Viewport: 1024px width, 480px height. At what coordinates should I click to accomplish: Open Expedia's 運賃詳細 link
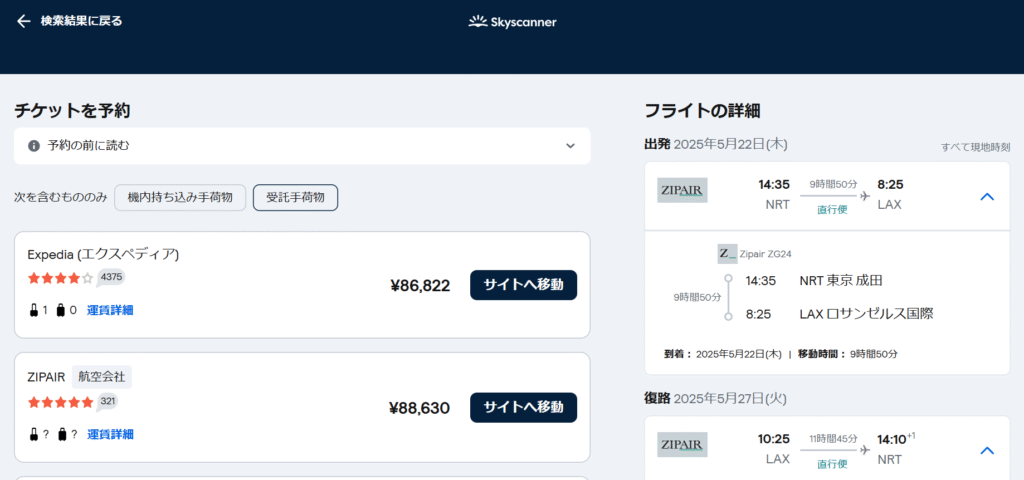click(110, 310)
